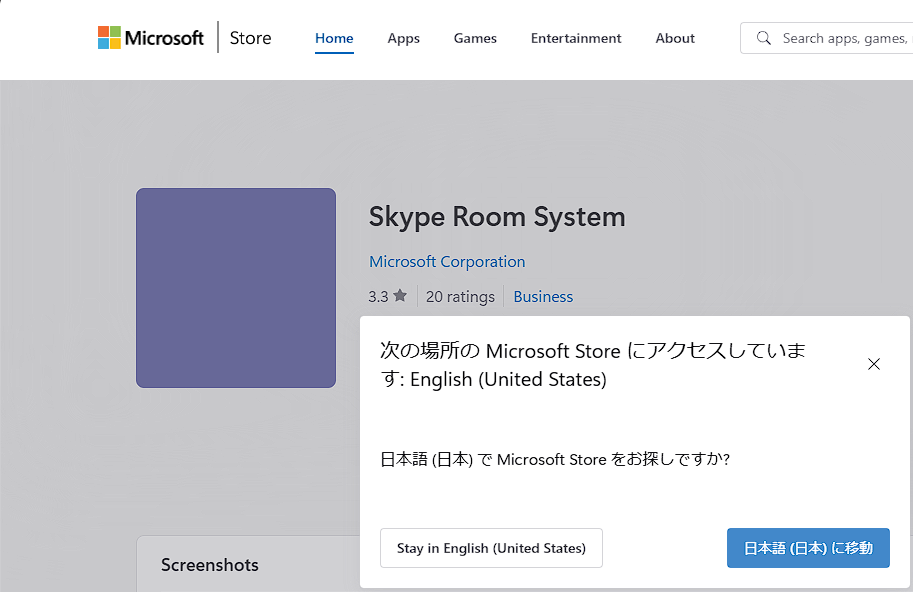Click the 日本語 (日本) で Microsoft Store question text

click(x=555, y=460)
